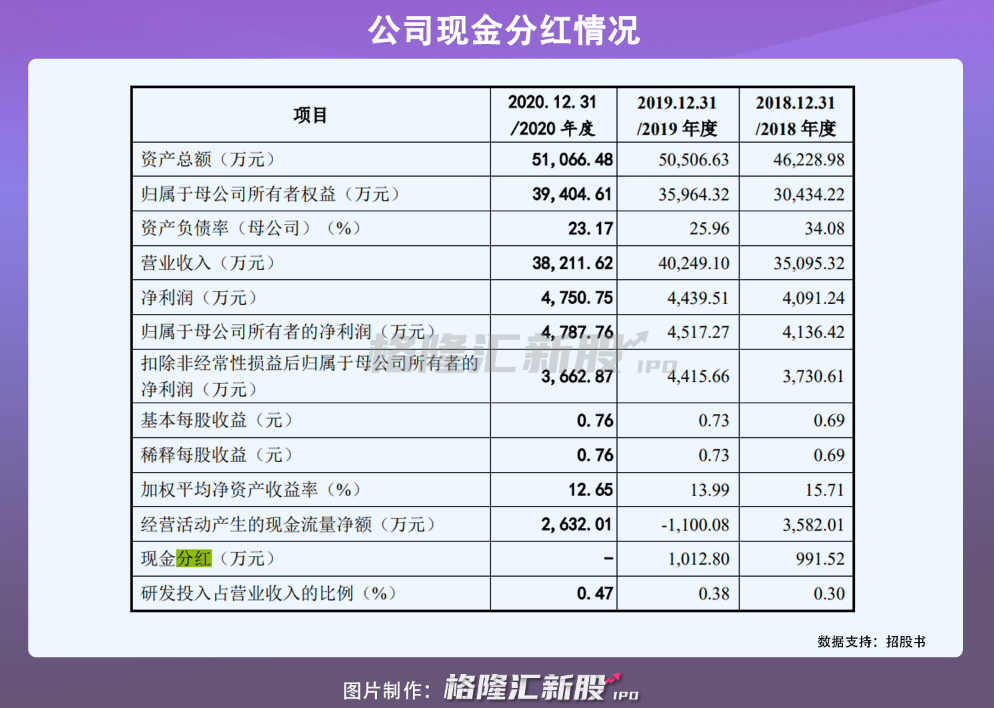Select row label 归属于母公司所有者的净利润（万元）
Viewport: 994px width, 708px height.
pyautogui.click(x=287, y=332)
